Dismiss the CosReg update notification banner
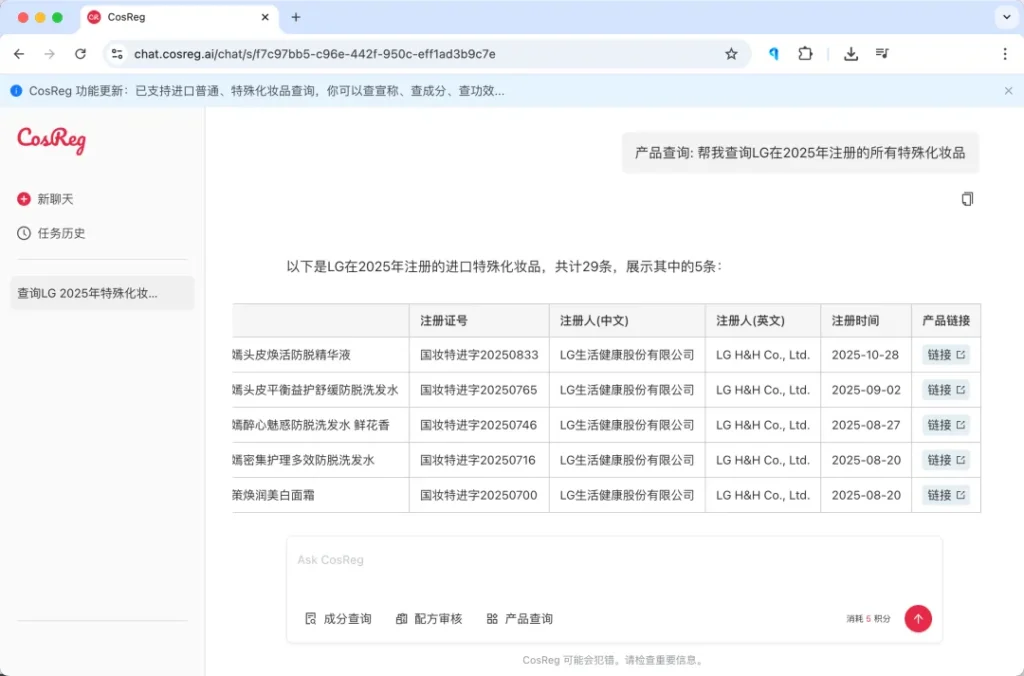 click(1008, 91)
